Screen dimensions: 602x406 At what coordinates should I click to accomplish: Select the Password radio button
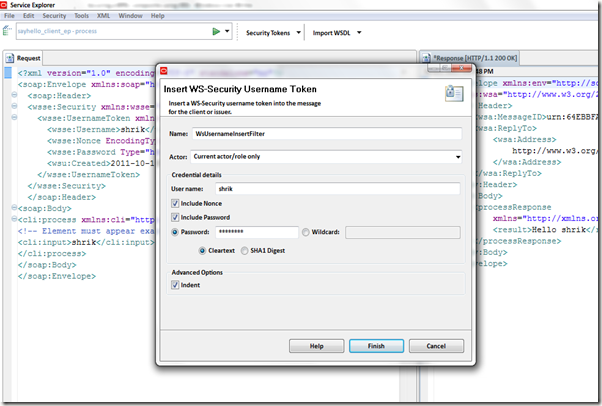[x=175, y=232]
